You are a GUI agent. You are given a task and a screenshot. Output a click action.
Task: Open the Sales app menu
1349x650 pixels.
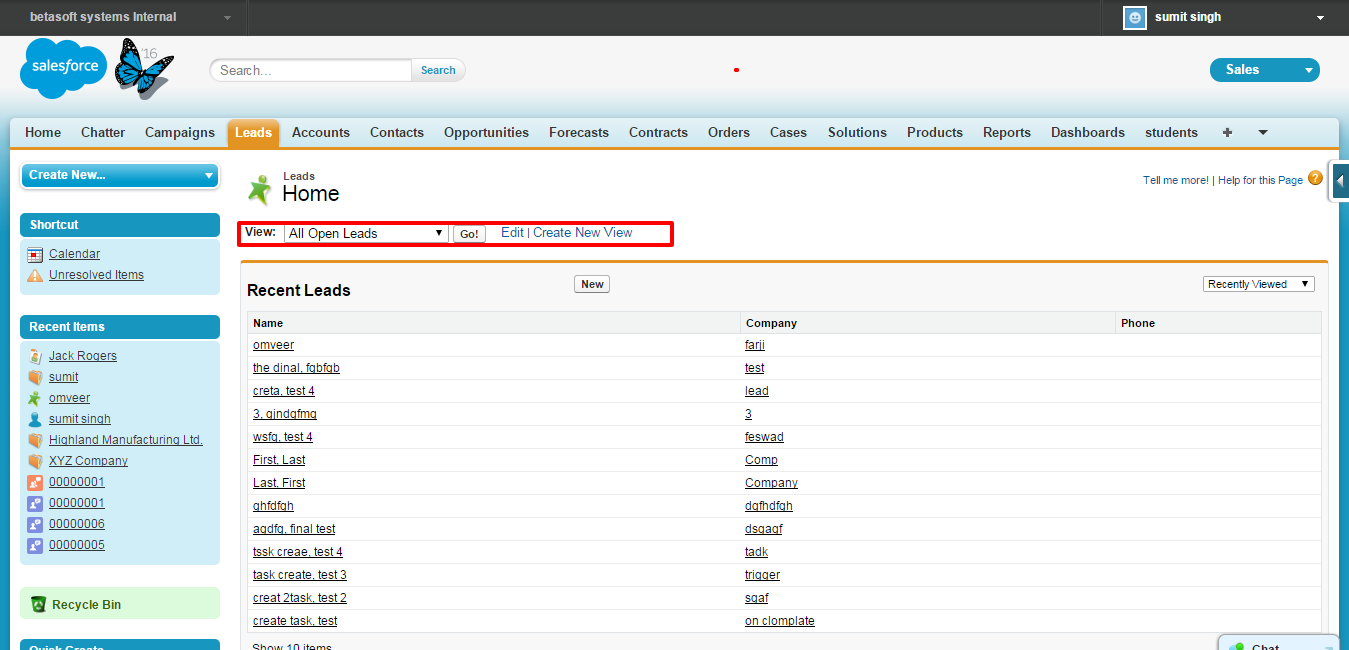click(1264, 69)
